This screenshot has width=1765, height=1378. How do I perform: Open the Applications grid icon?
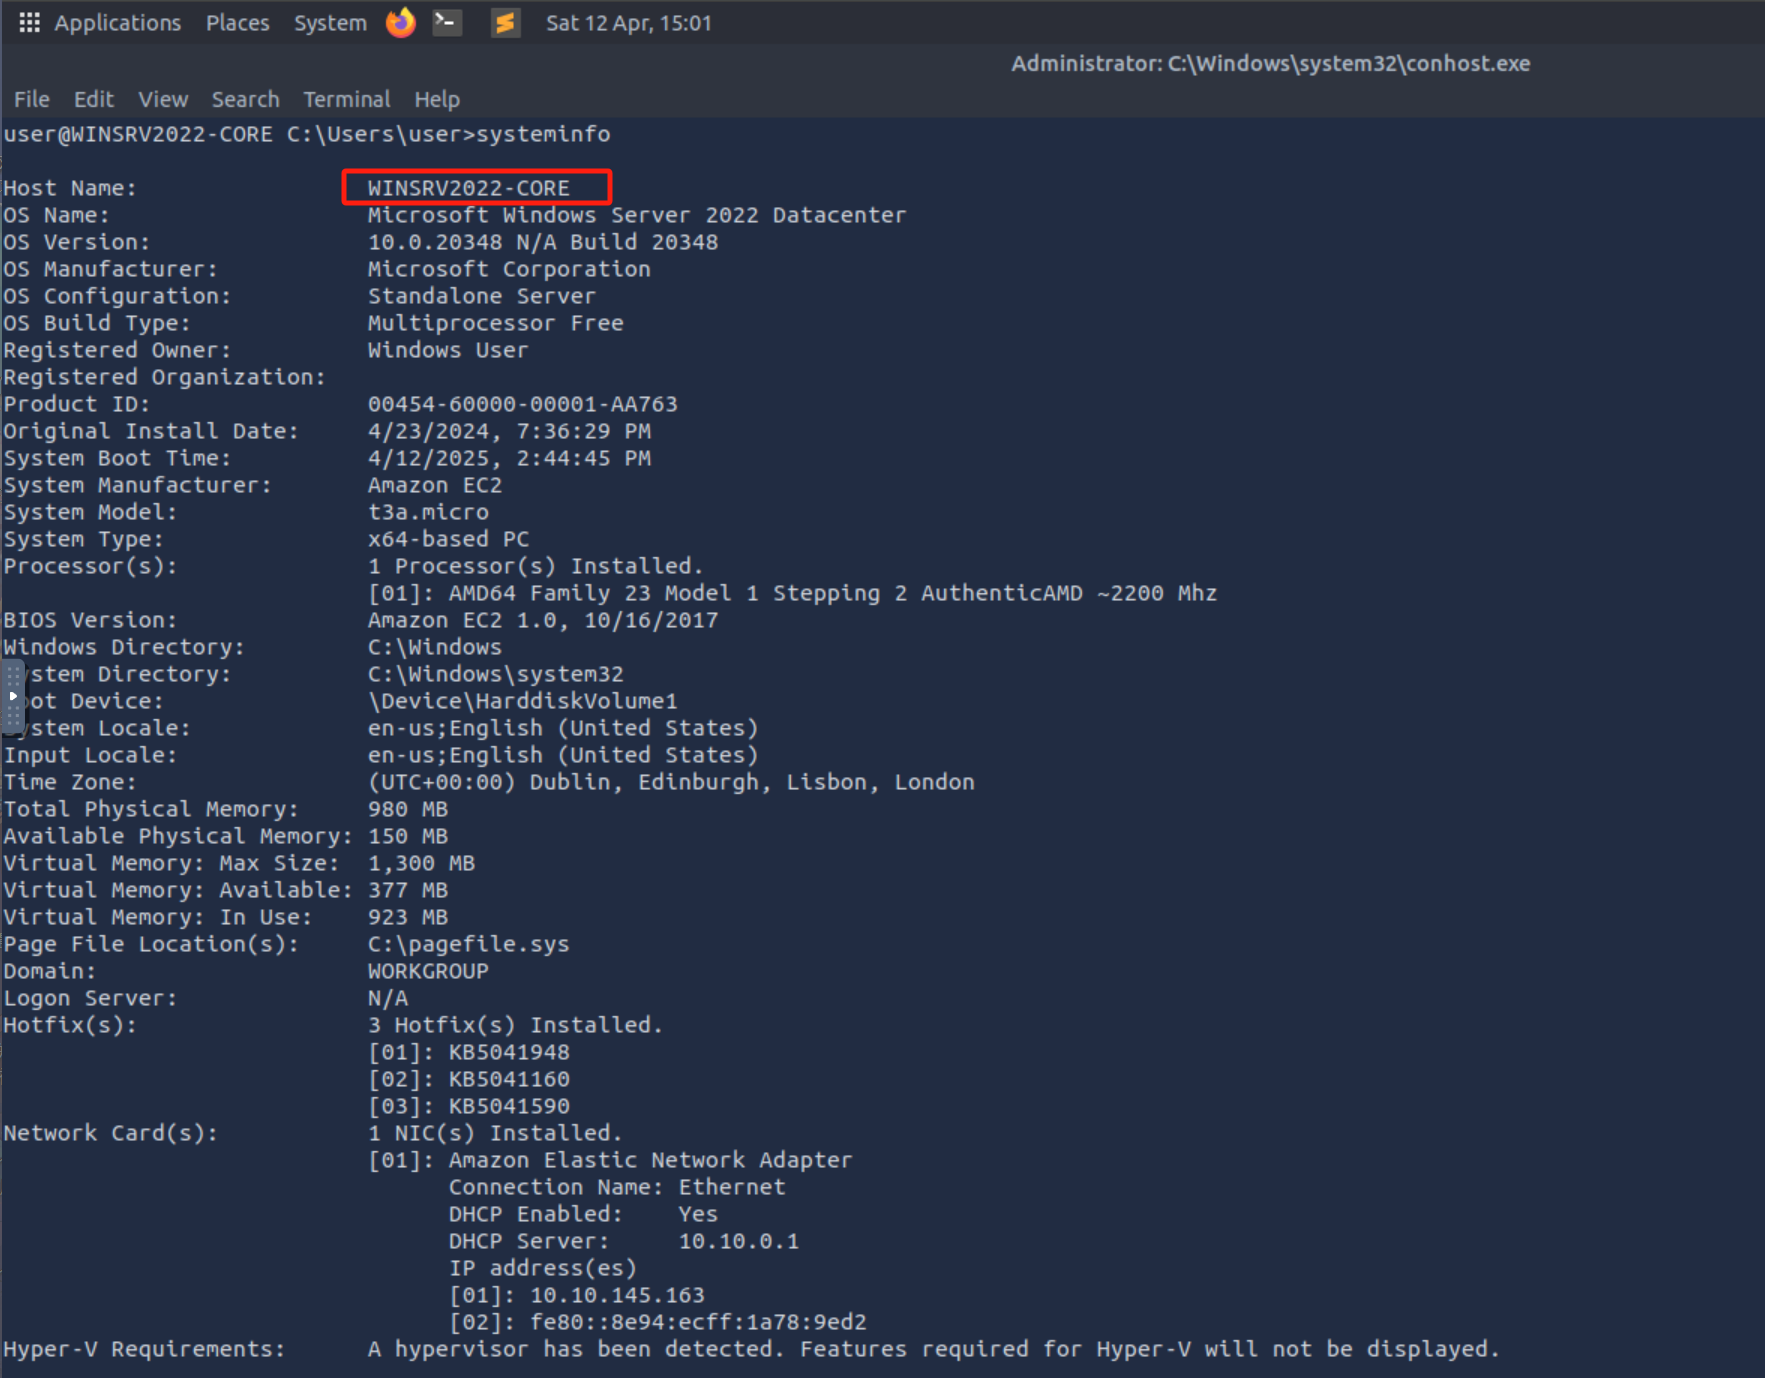tap(29, 22)
